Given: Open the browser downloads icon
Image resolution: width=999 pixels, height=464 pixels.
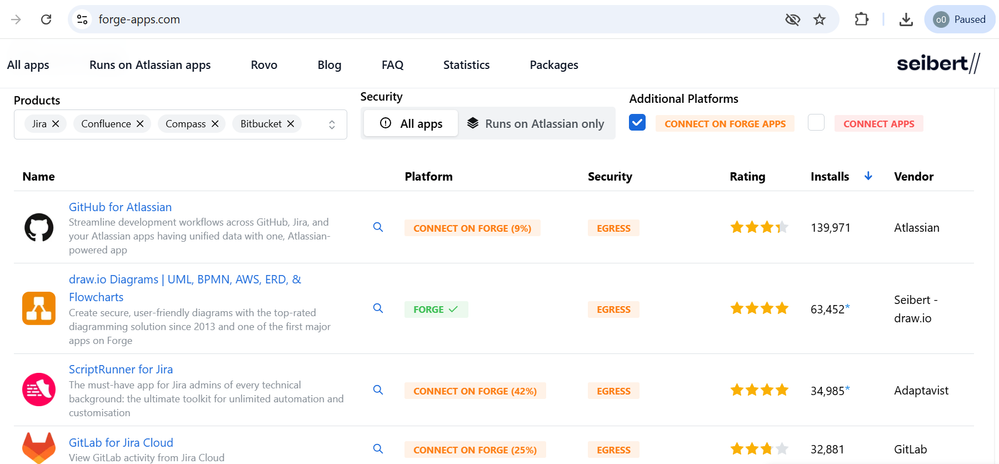Looking at the screenshot, I should (906, 20).
